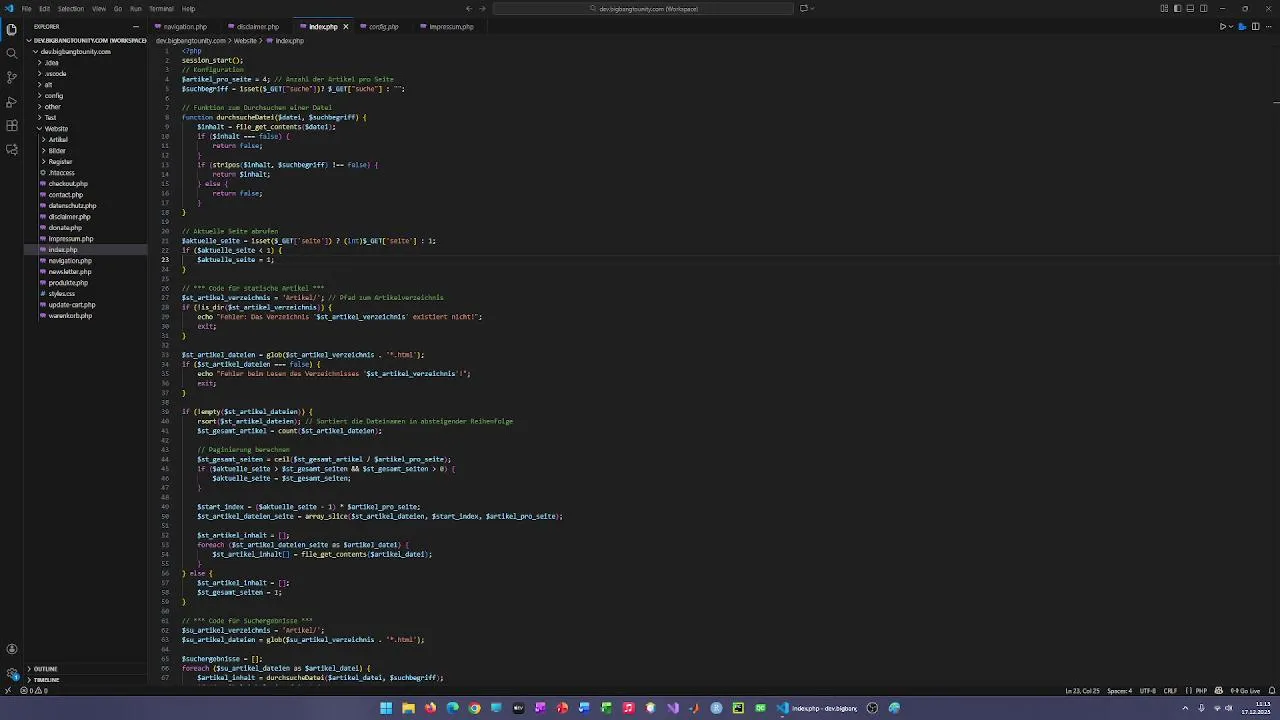Click the Website breadcrumb segment
Image resolution: width=1280 pixels, height=720 pixels.
(x=245, y=41)
